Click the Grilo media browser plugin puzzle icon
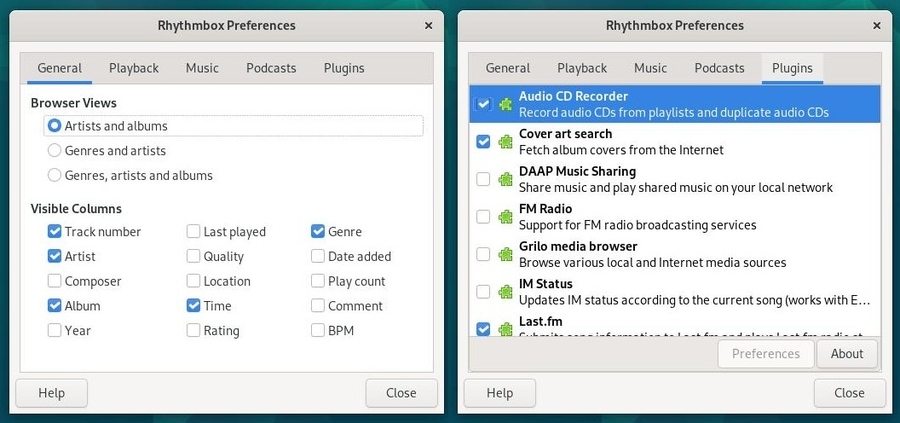Screen dimensions: 900x423 [x=505, y=254]
